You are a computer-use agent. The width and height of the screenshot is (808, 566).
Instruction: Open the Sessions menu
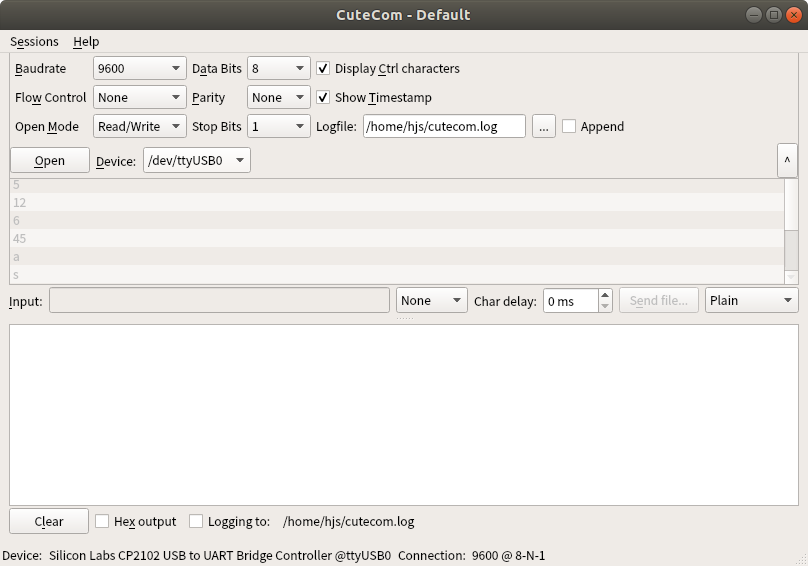click(x=34, y=41)
